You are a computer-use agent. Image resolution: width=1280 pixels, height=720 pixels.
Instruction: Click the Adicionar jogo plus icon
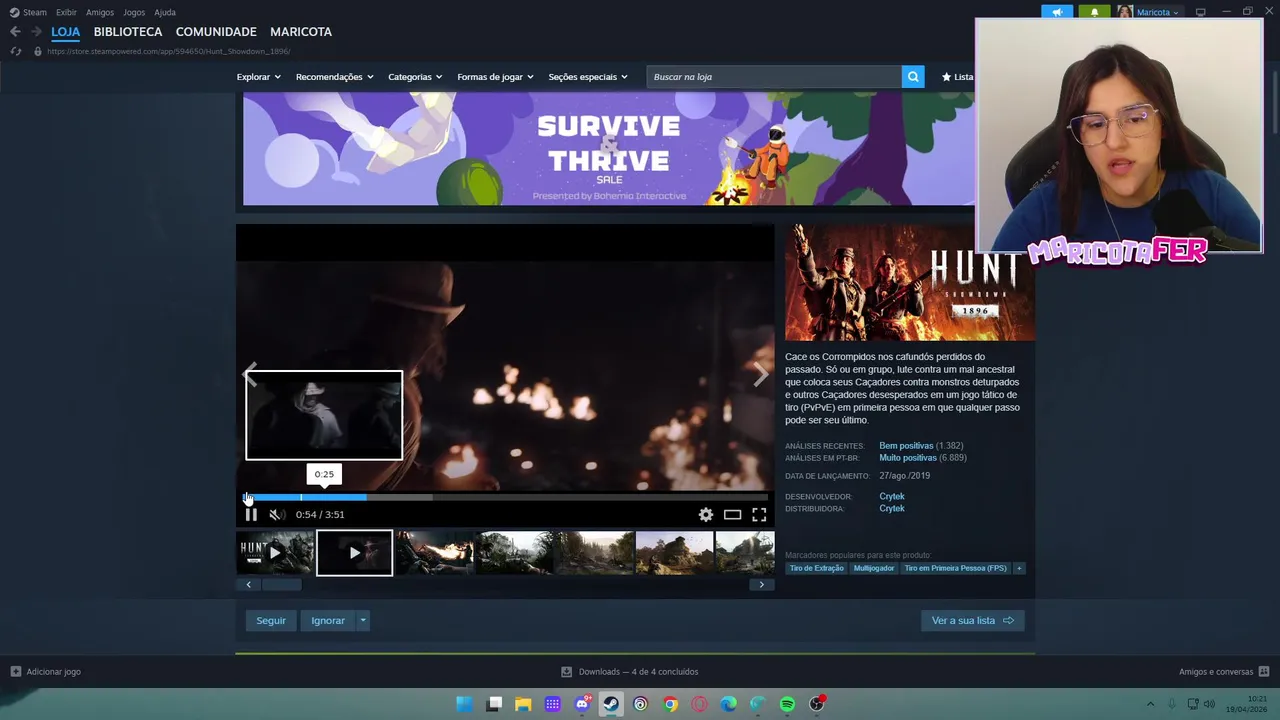15,672
